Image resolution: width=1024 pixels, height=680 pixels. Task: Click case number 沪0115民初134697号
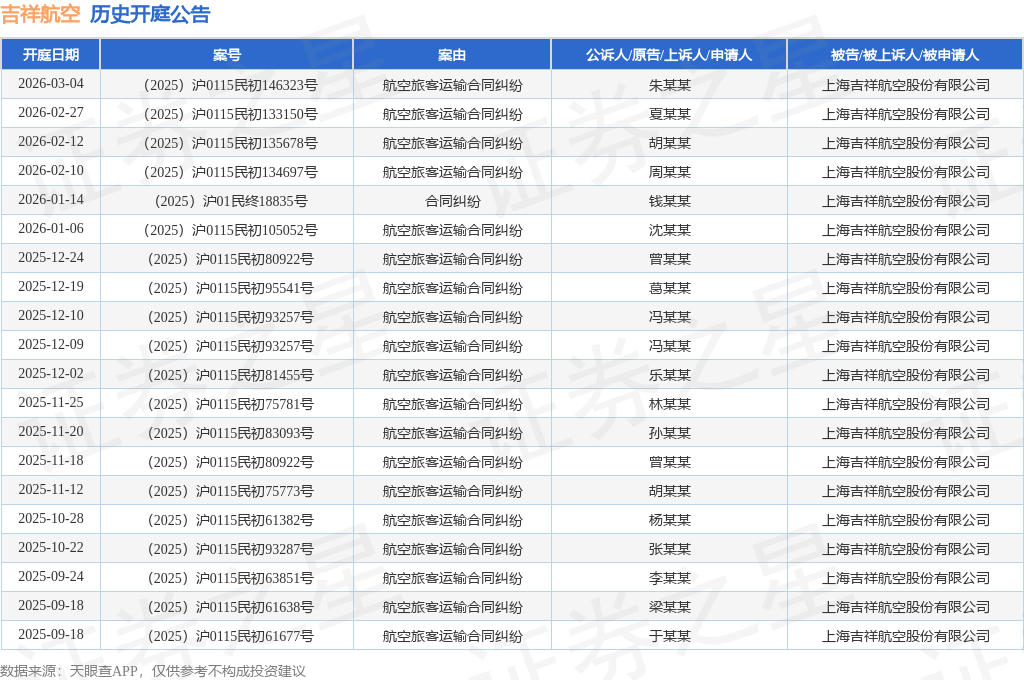pos(231,172)
